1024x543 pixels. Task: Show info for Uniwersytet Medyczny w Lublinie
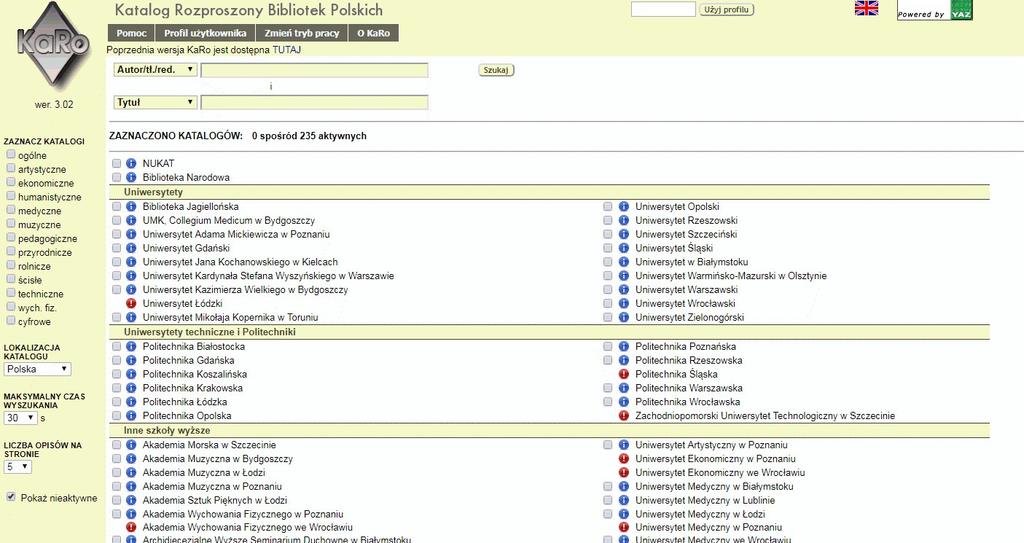pos(624,500)
